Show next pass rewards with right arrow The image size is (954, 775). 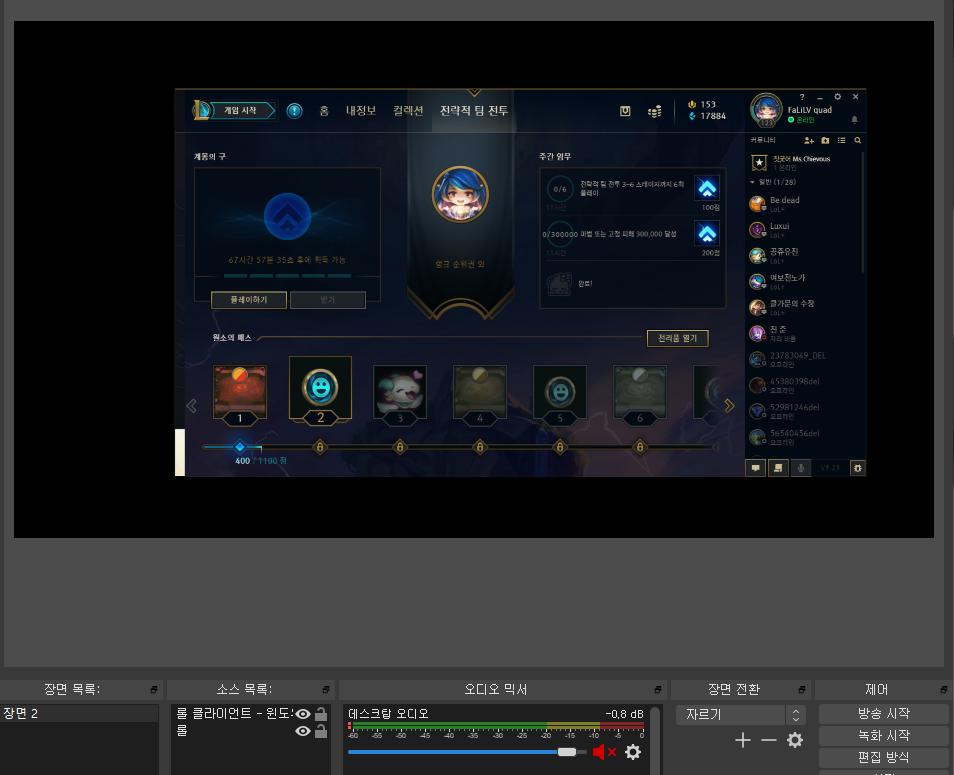[x=729, y=405]
